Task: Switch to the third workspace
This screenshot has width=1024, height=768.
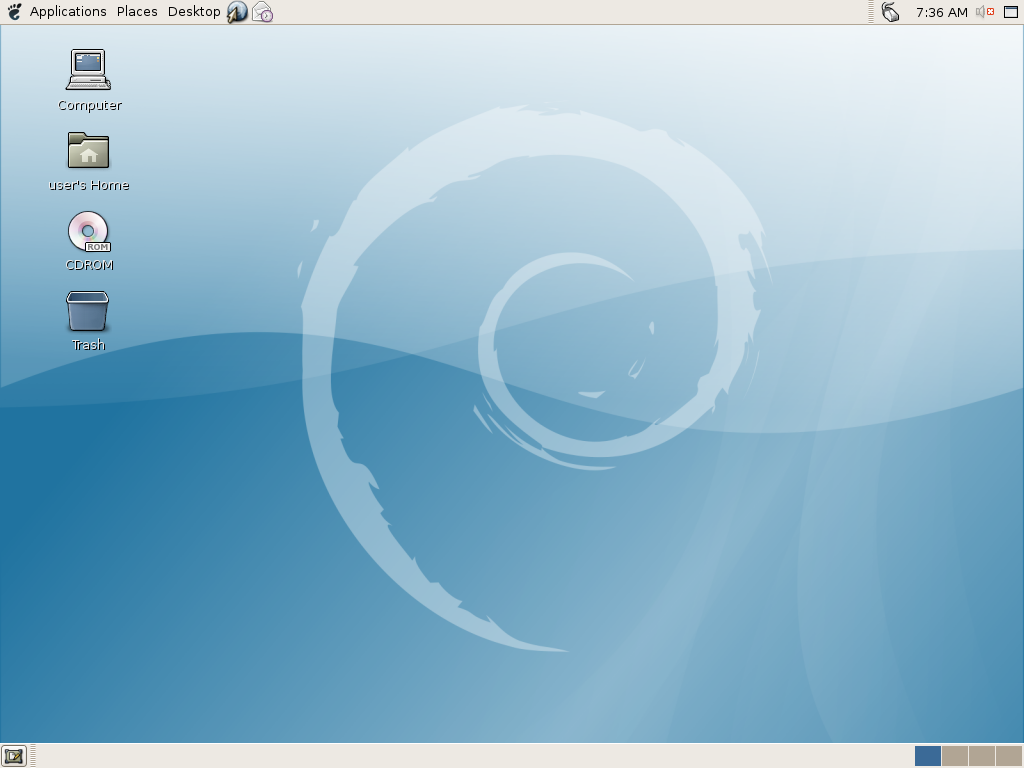Action: click(982, 756)
